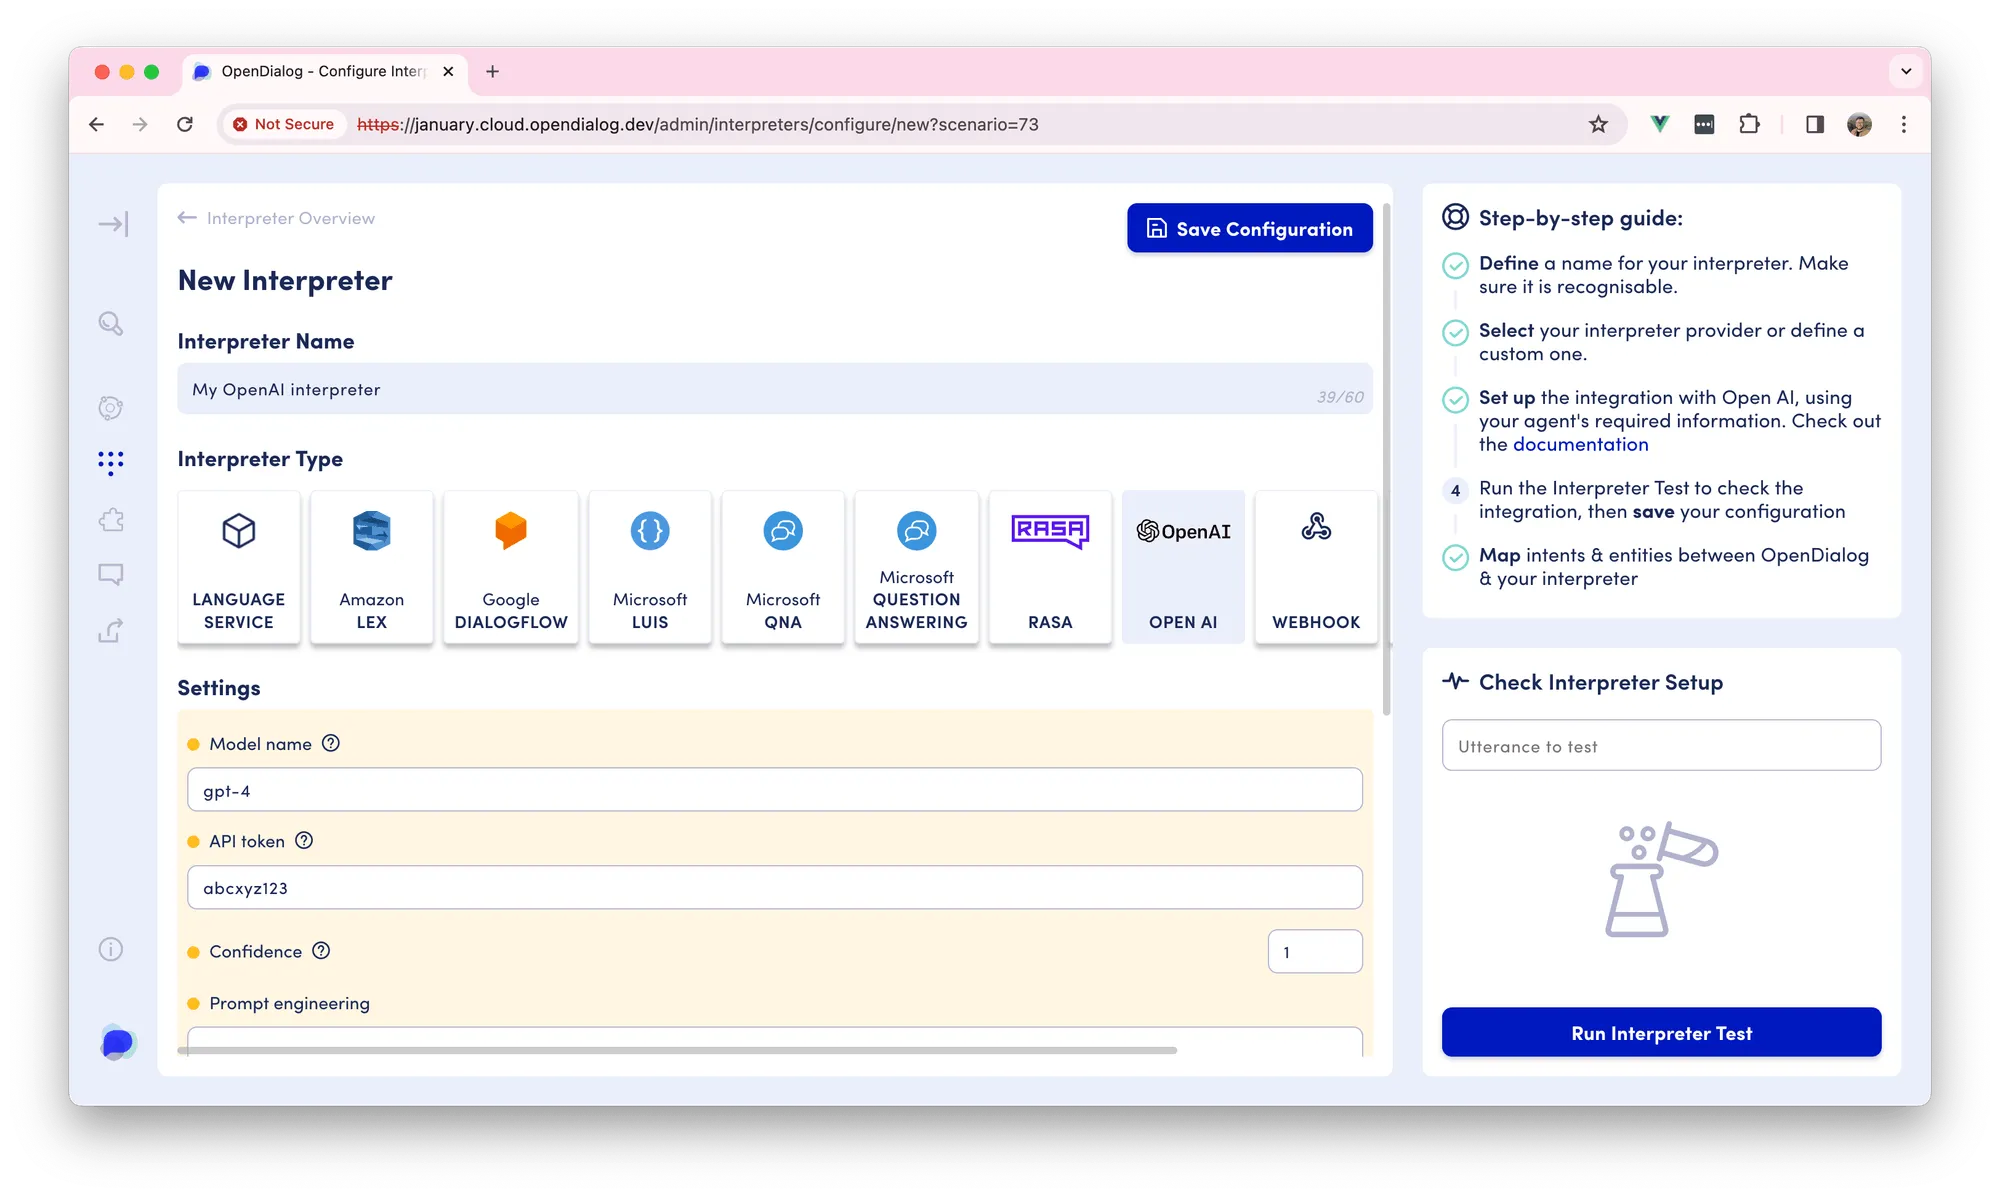Return to Interpreter Overview
This screenshot has height=1197, width=2000.
277,218
